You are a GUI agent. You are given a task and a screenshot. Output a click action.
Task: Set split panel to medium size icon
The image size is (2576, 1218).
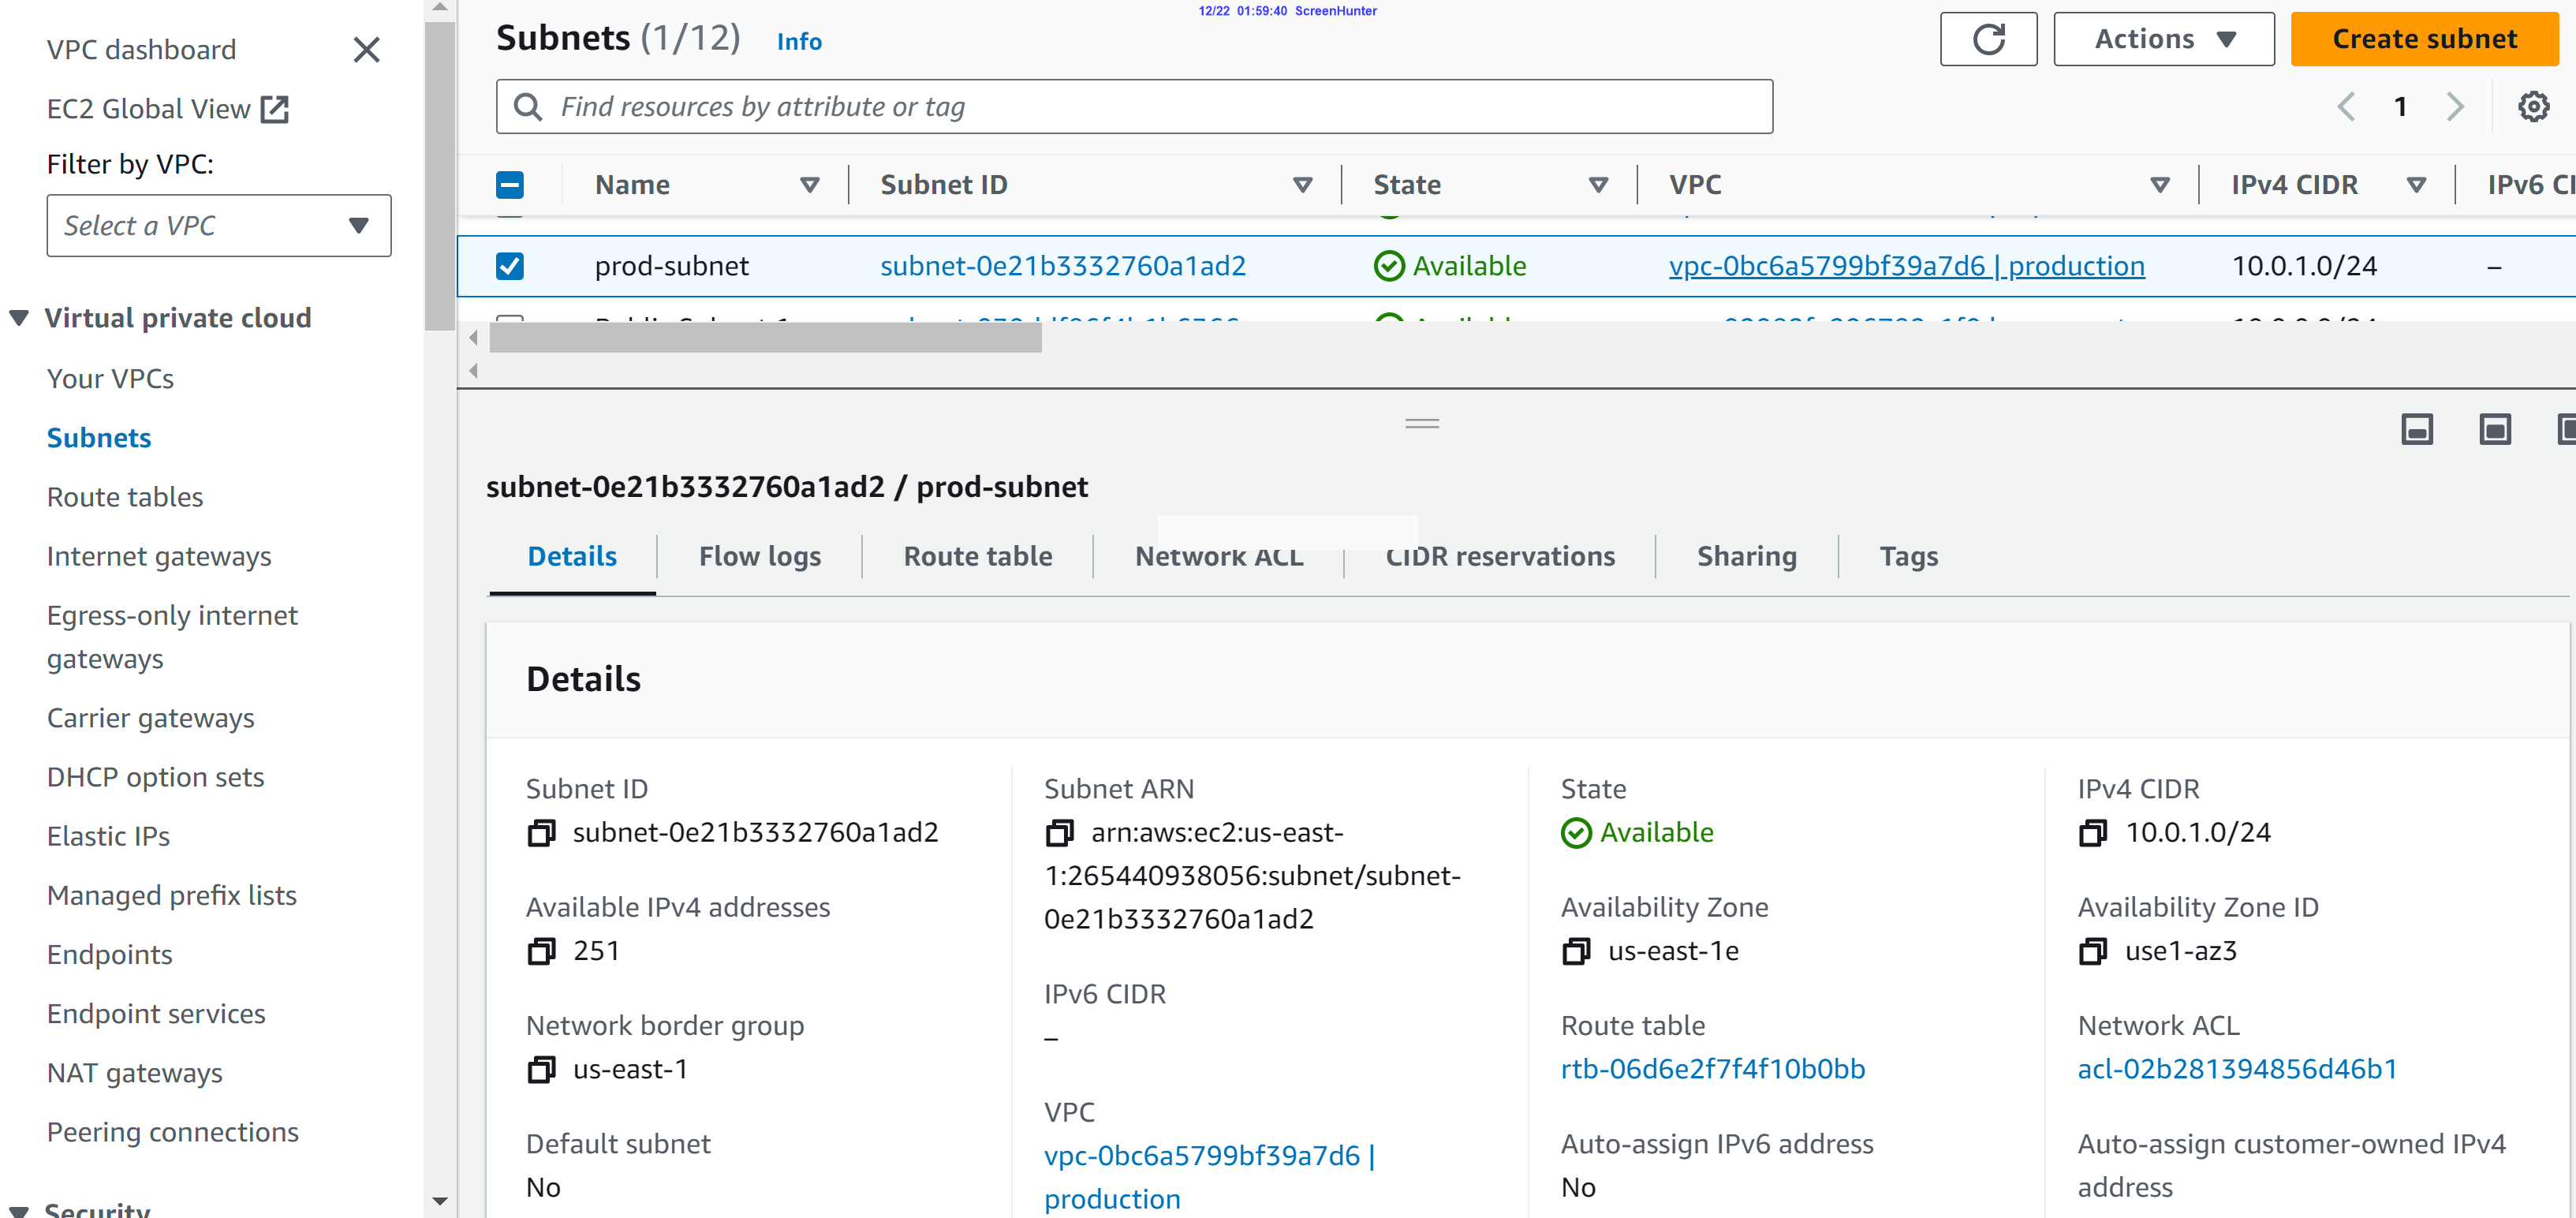(2494, 429)
